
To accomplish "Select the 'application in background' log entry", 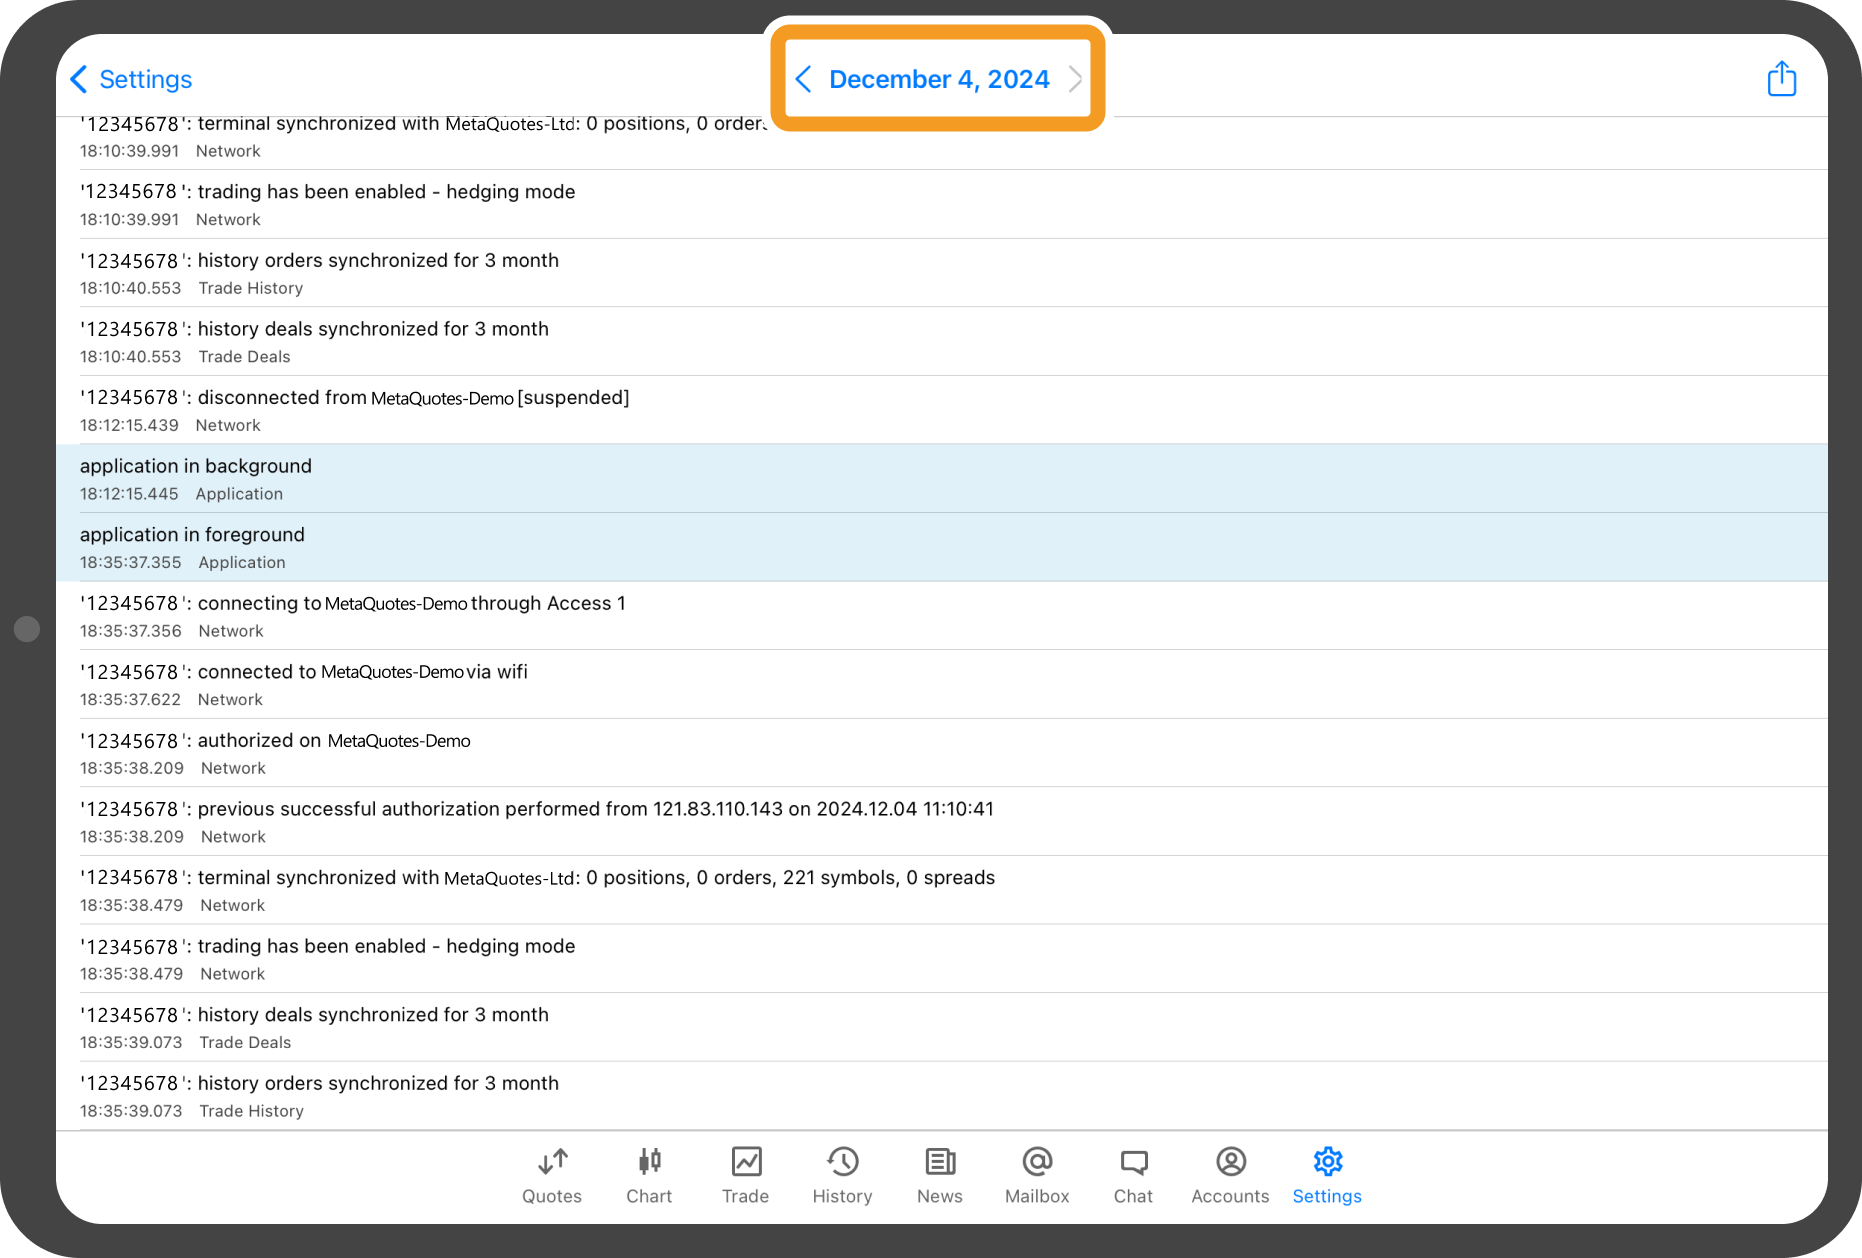I will (940, 479).
